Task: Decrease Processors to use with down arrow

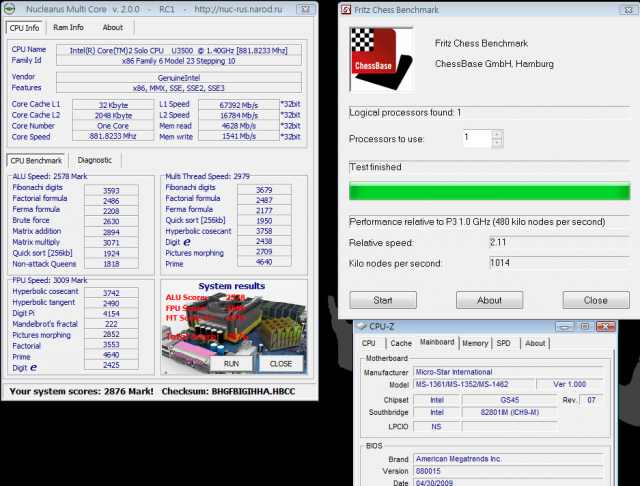Action: coord(497,143)
